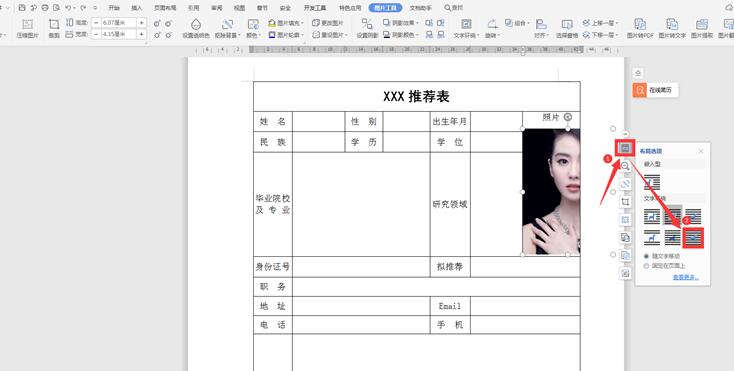Switch to the 开发工具 Developer tab
734x371 pixels.
pos(315,8)
